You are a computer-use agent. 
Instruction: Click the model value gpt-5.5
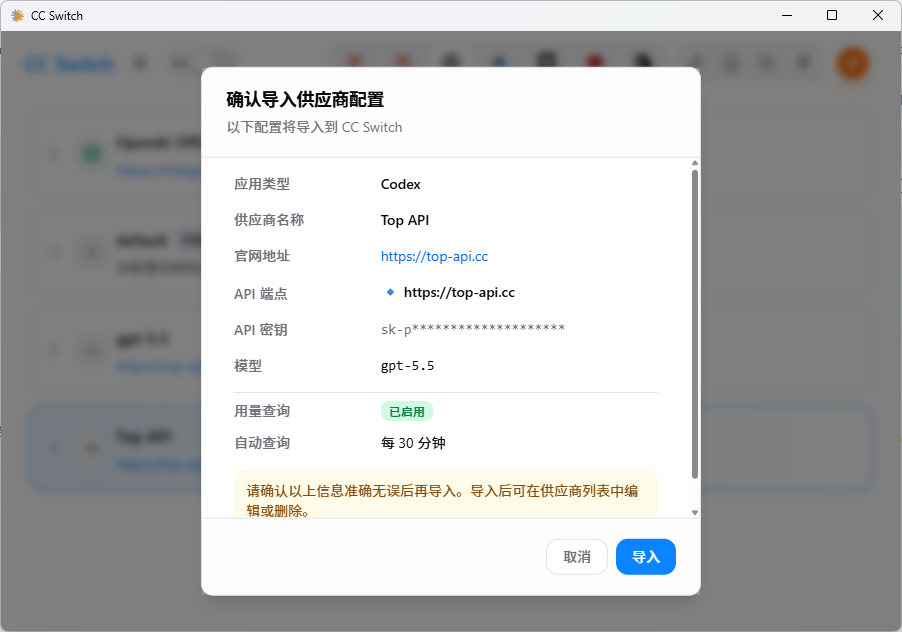click(407, 366)
